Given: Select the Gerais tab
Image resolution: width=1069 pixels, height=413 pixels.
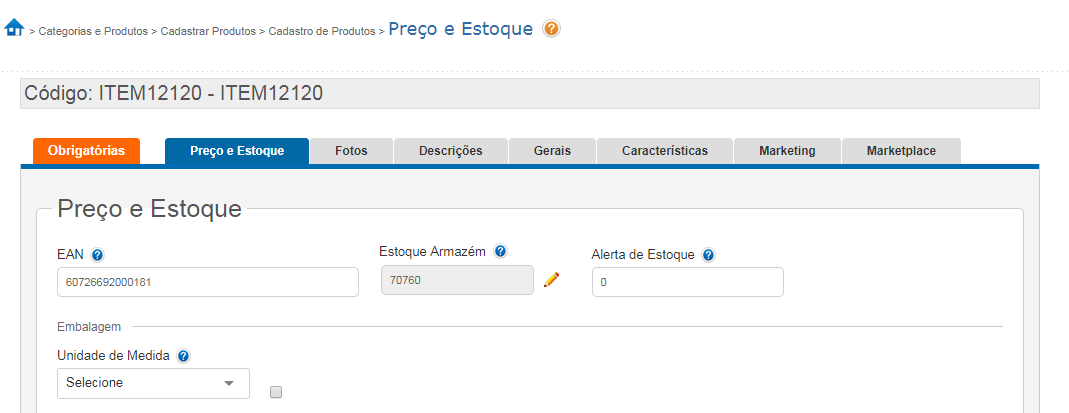Looking at the screenshot, I should [552, 151].
